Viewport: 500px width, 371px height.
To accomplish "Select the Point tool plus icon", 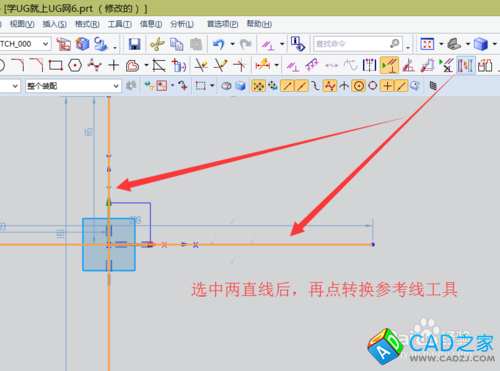I will pyautogui.click(x=114, y=65).
